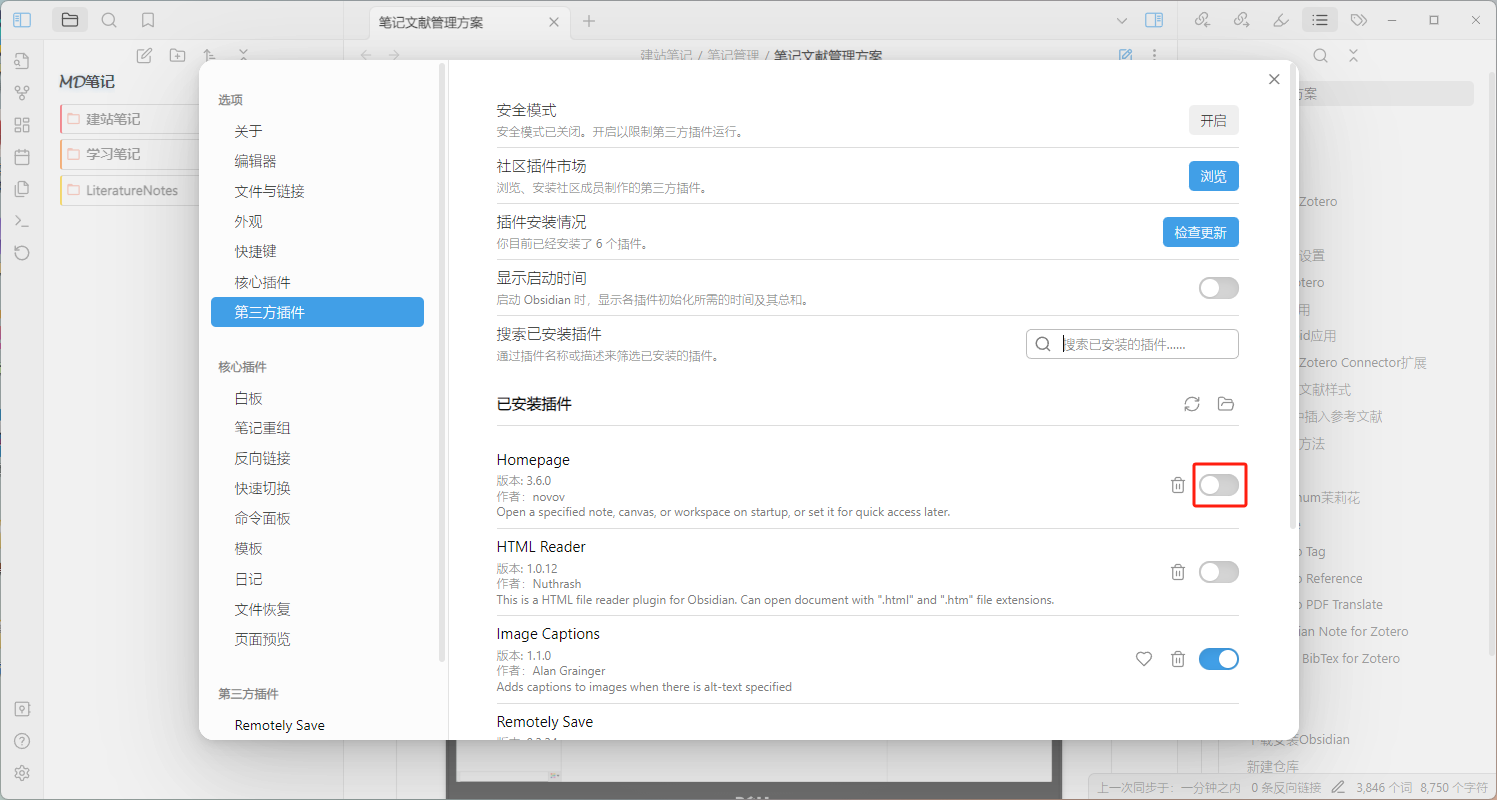Click 开启 to enable safe mode

click(x=1213, y=120)
